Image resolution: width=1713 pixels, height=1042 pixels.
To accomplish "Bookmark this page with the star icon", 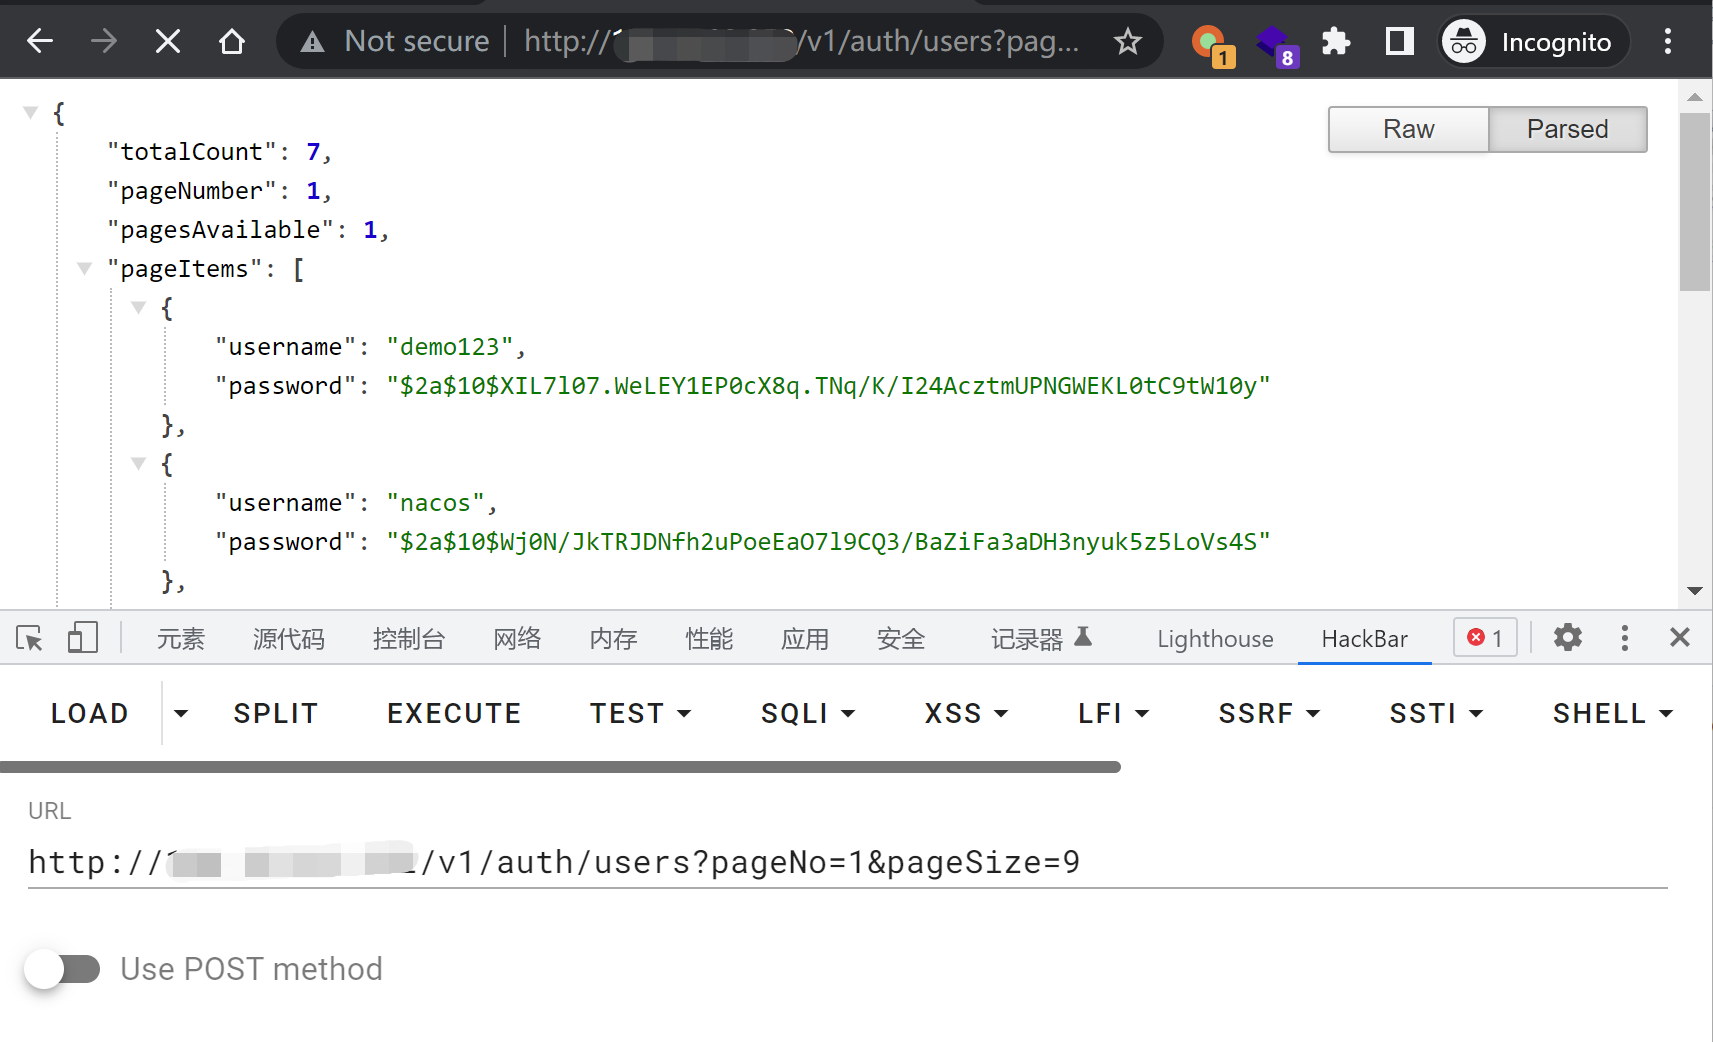I will (x=1127, y=41).
